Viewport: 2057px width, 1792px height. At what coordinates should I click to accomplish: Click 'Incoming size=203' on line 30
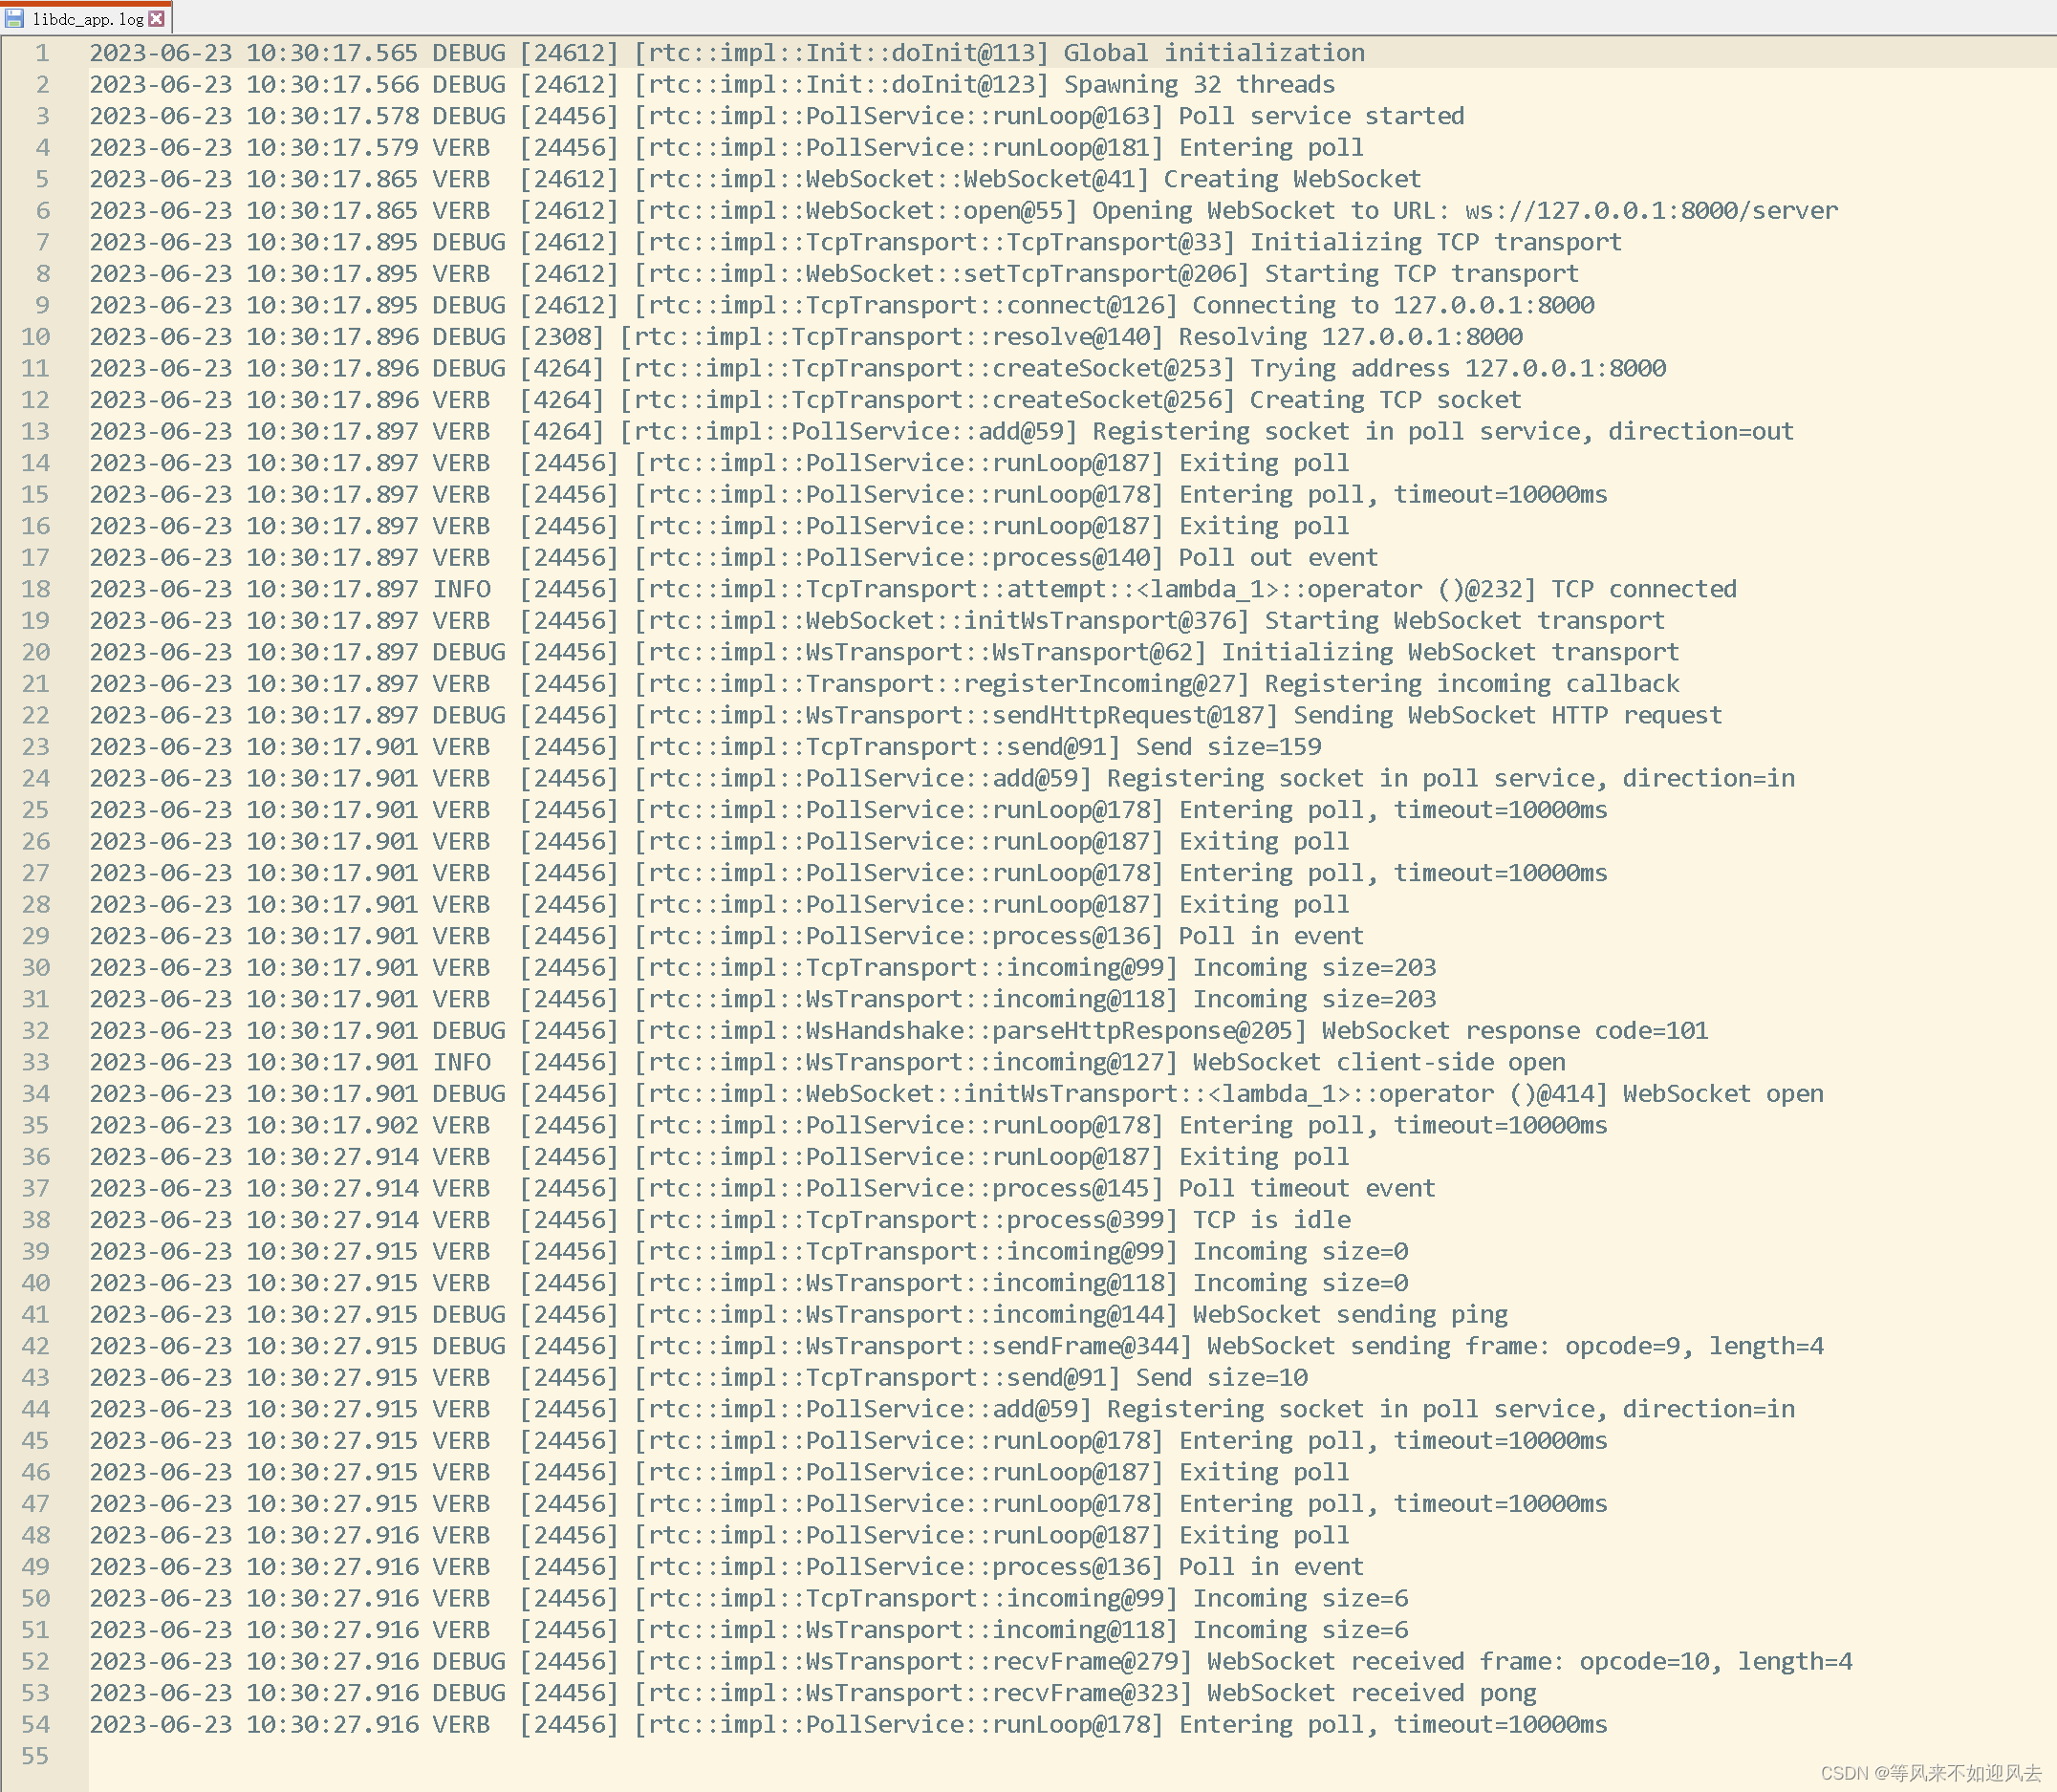(x=1314, y=968)
